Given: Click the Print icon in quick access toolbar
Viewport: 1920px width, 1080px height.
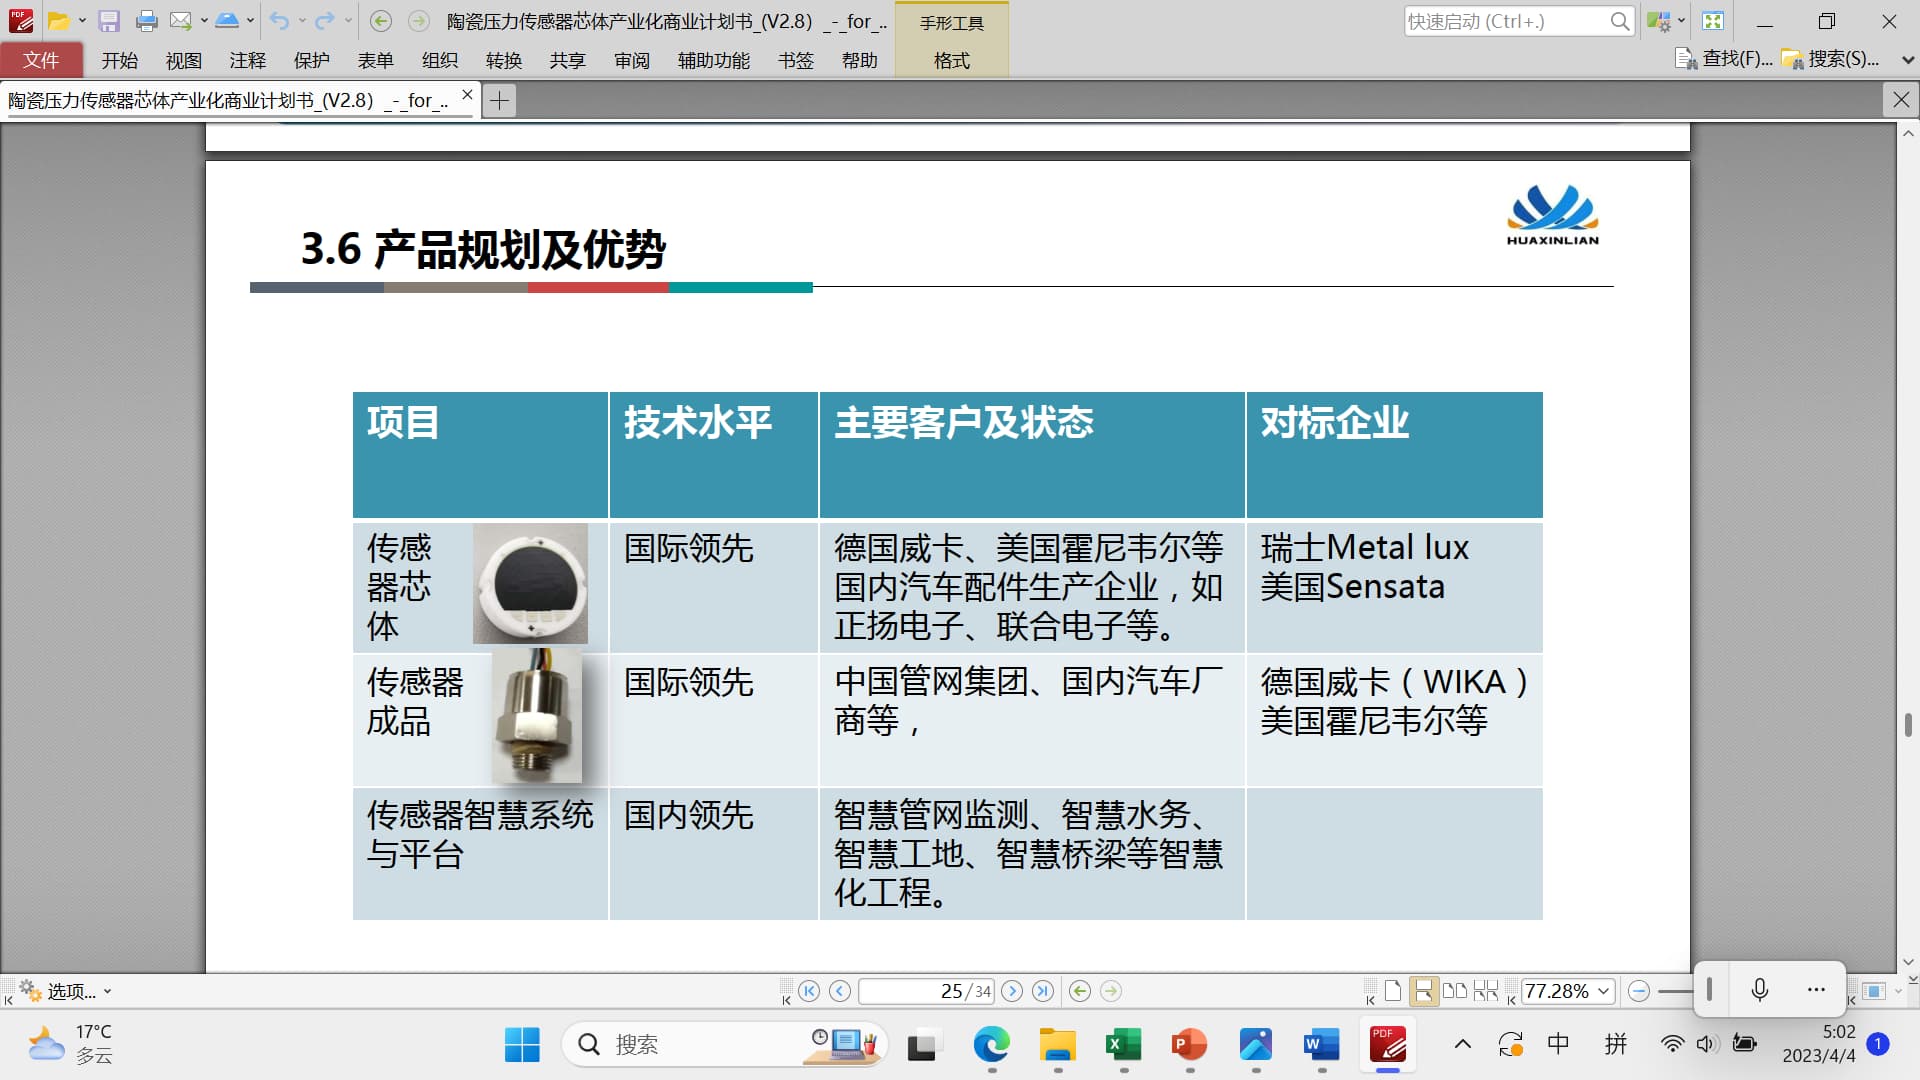Looking at the screenshot, I should click(146, 21).
